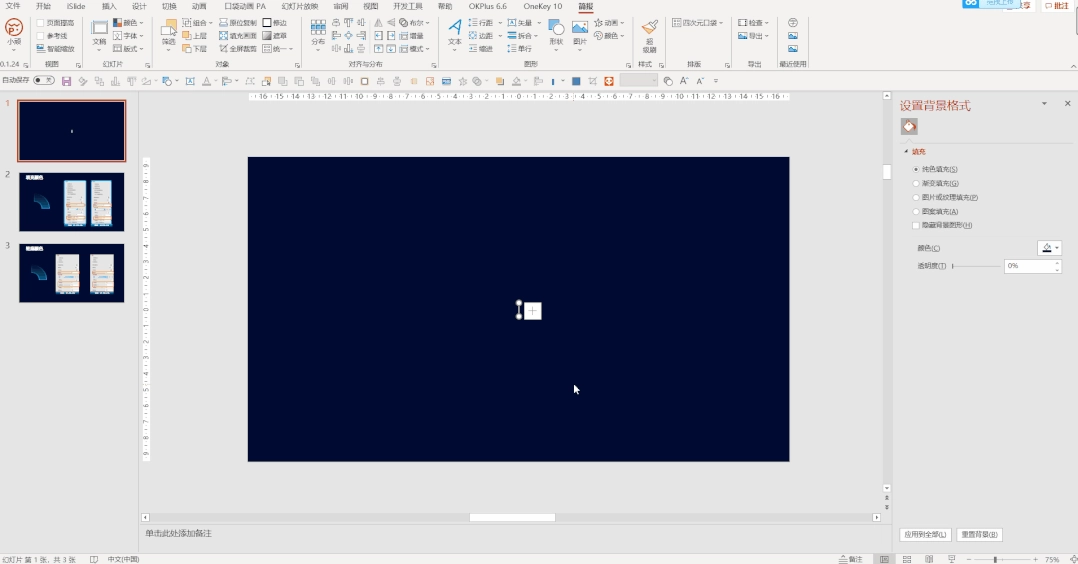Click 全屏裁剪 full-screen crop tool
This screenshot has width=1078, height=564.
pyautogui.click(x=238, y=49)
